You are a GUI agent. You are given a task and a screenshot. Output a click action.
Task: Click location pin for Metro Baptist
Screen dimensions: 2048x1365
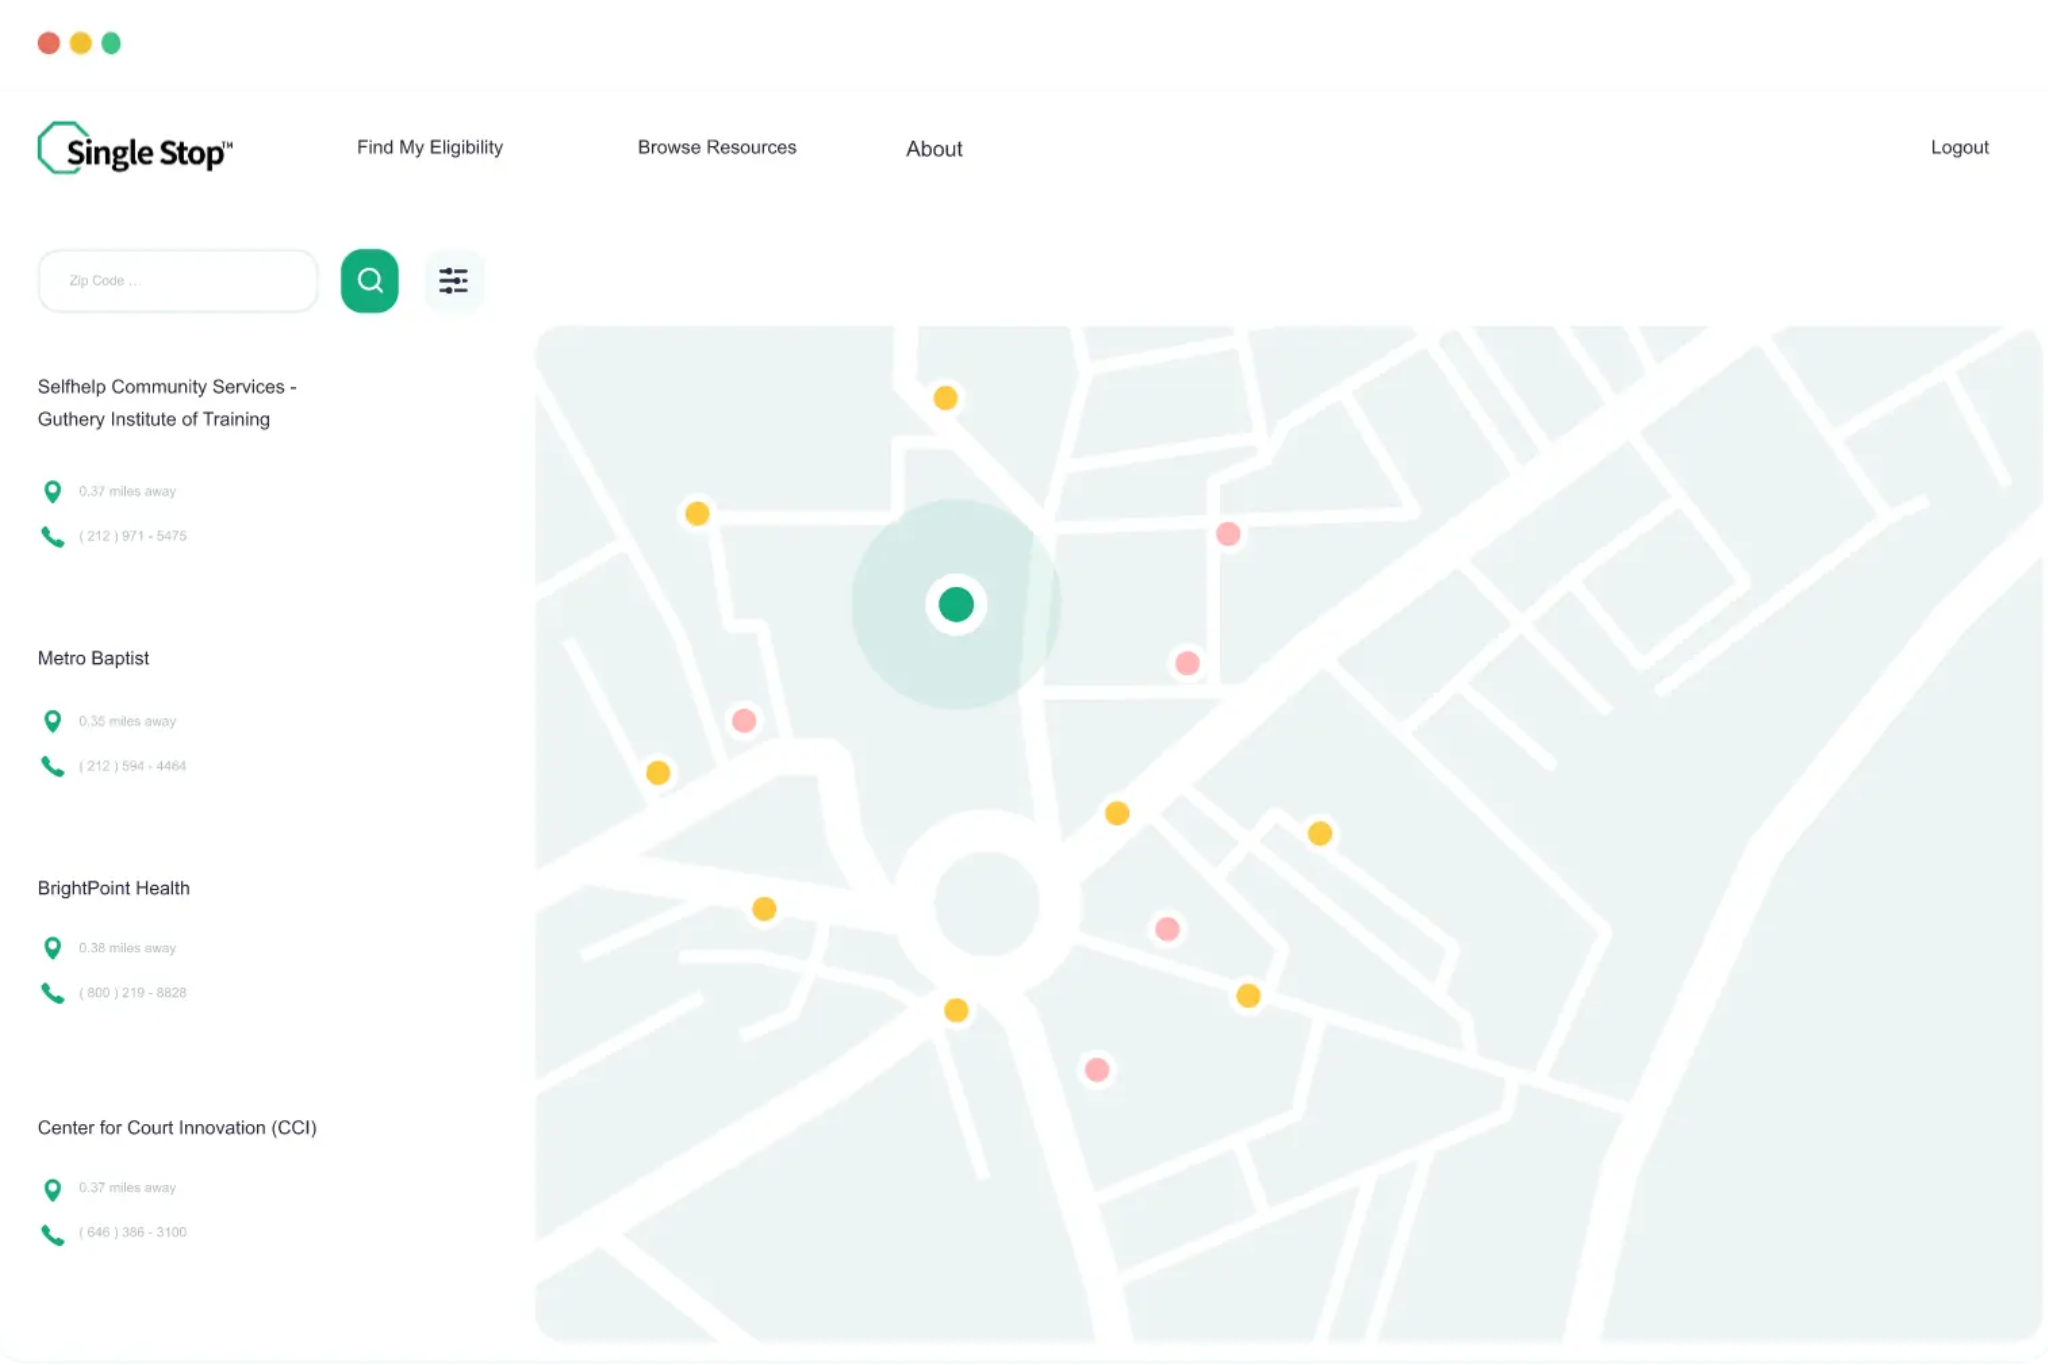click(x=53, y=721)
